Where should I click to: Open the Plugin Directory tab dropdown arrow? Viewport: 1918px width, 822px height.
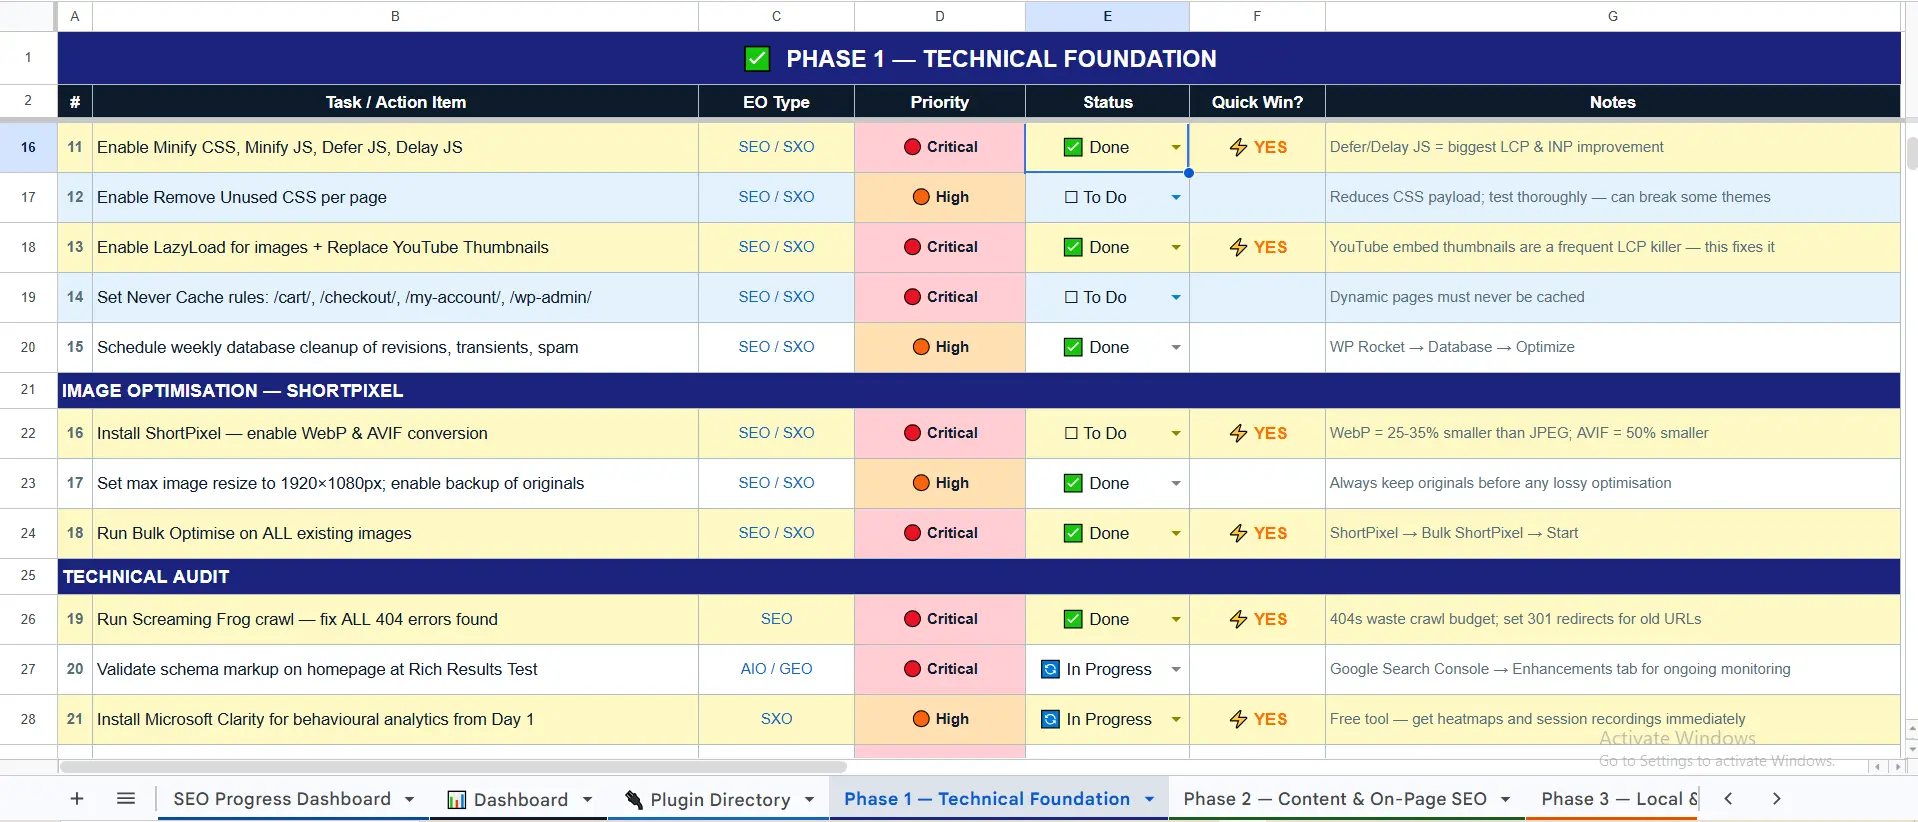809,799
